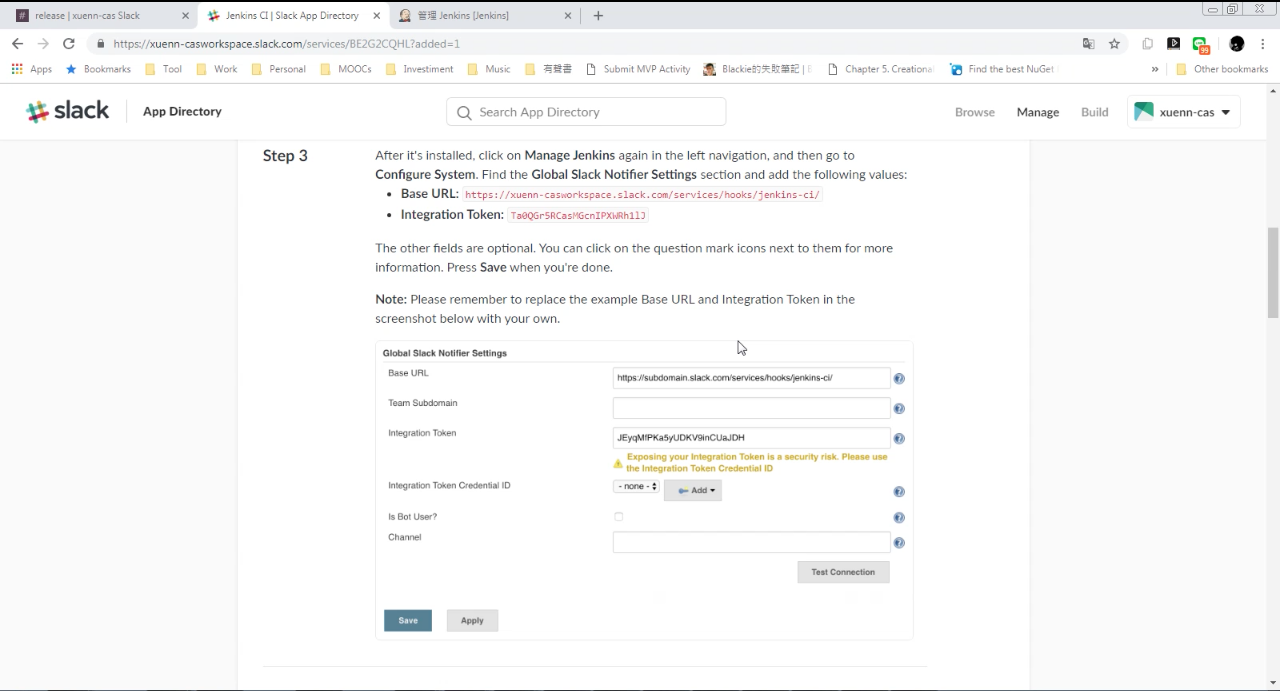
Task: Open Blackie的失敗筆記 bookmark
Action: [x=757, y=69]
